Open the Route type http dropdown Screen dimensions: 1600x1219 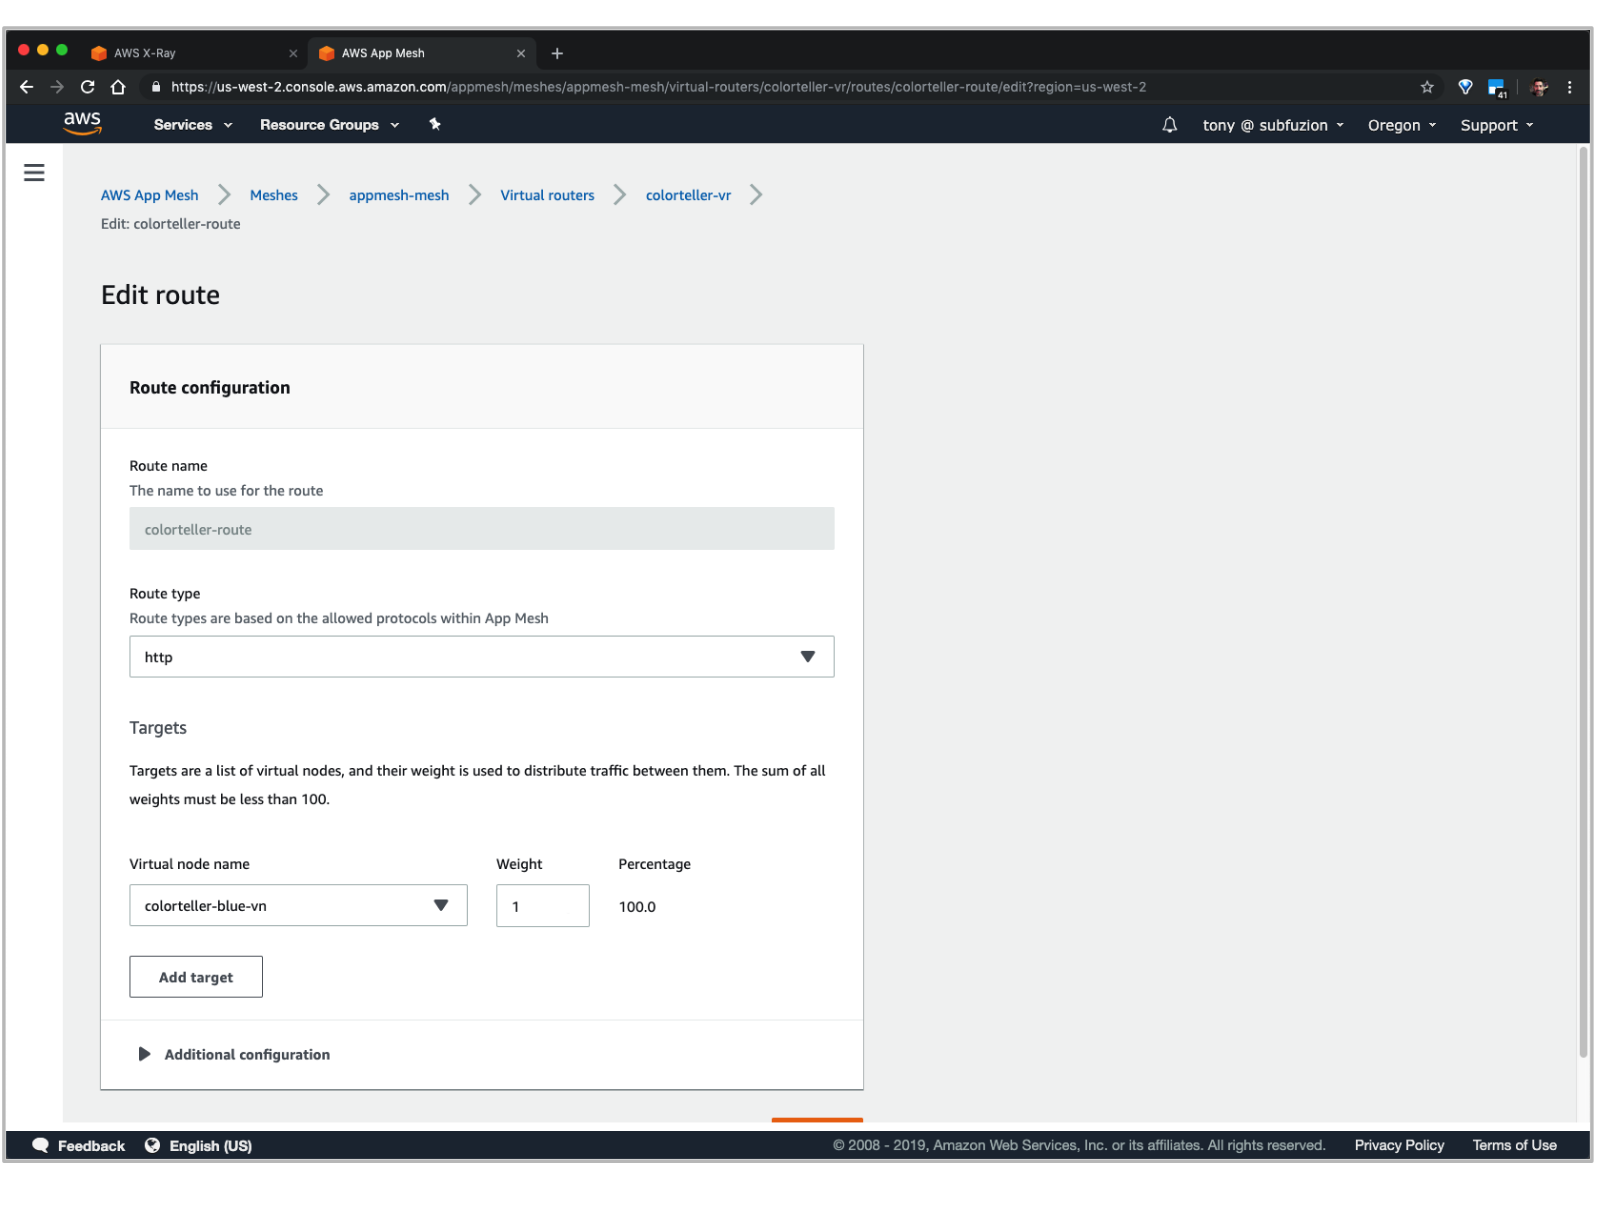[481, 657]
